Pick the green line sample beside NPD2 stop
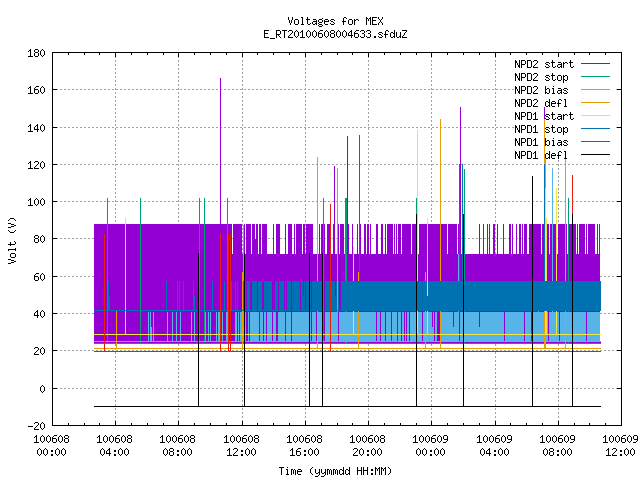640x480 pixels. pos(596,77)
